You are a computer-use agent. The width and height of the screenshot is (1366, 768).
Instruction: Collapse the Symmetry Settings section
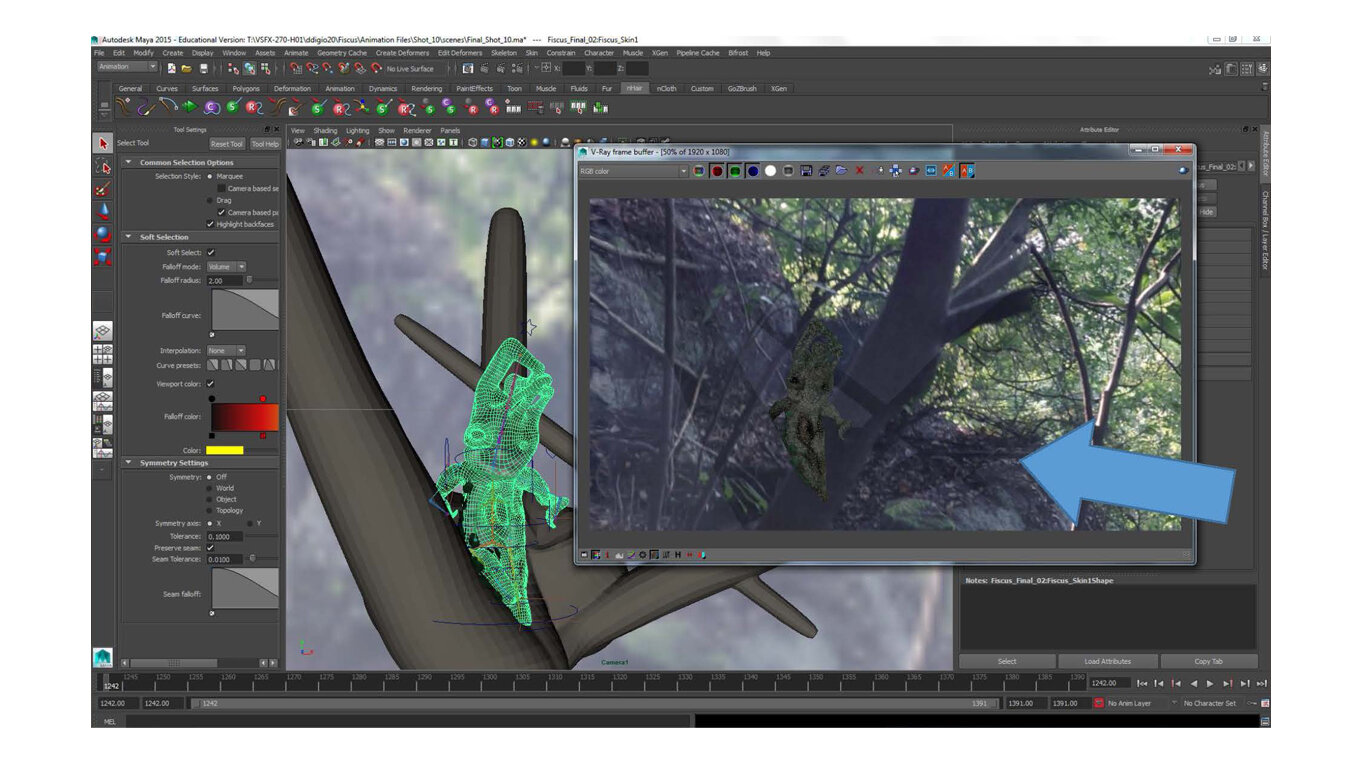pyautogui.click(x=129, y=463)
